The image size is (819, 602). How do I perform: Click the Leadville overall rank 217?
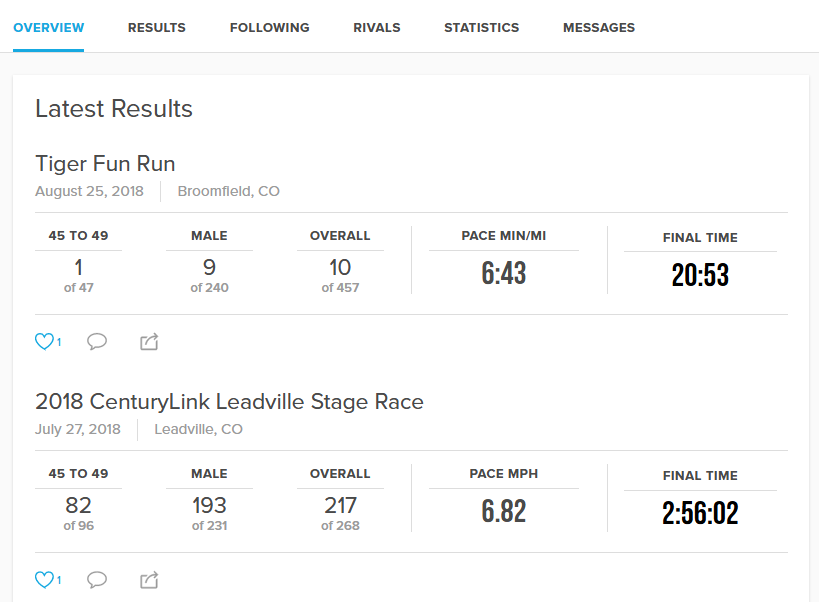(340, 506)
